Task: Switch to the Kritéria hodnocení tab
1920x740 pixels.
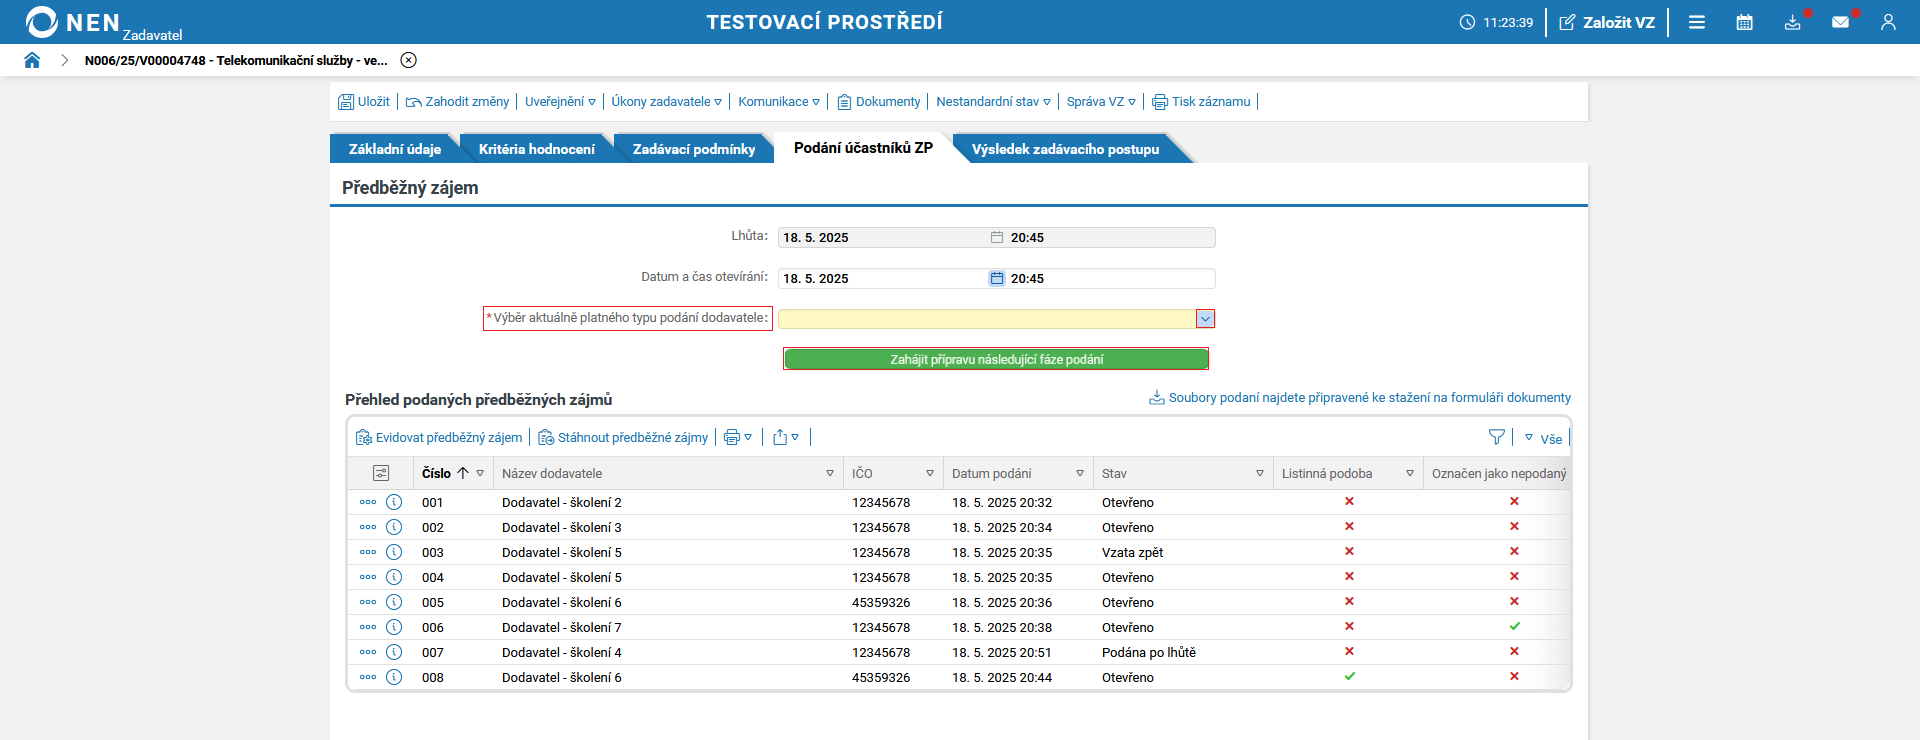Action: click(536, 149)
